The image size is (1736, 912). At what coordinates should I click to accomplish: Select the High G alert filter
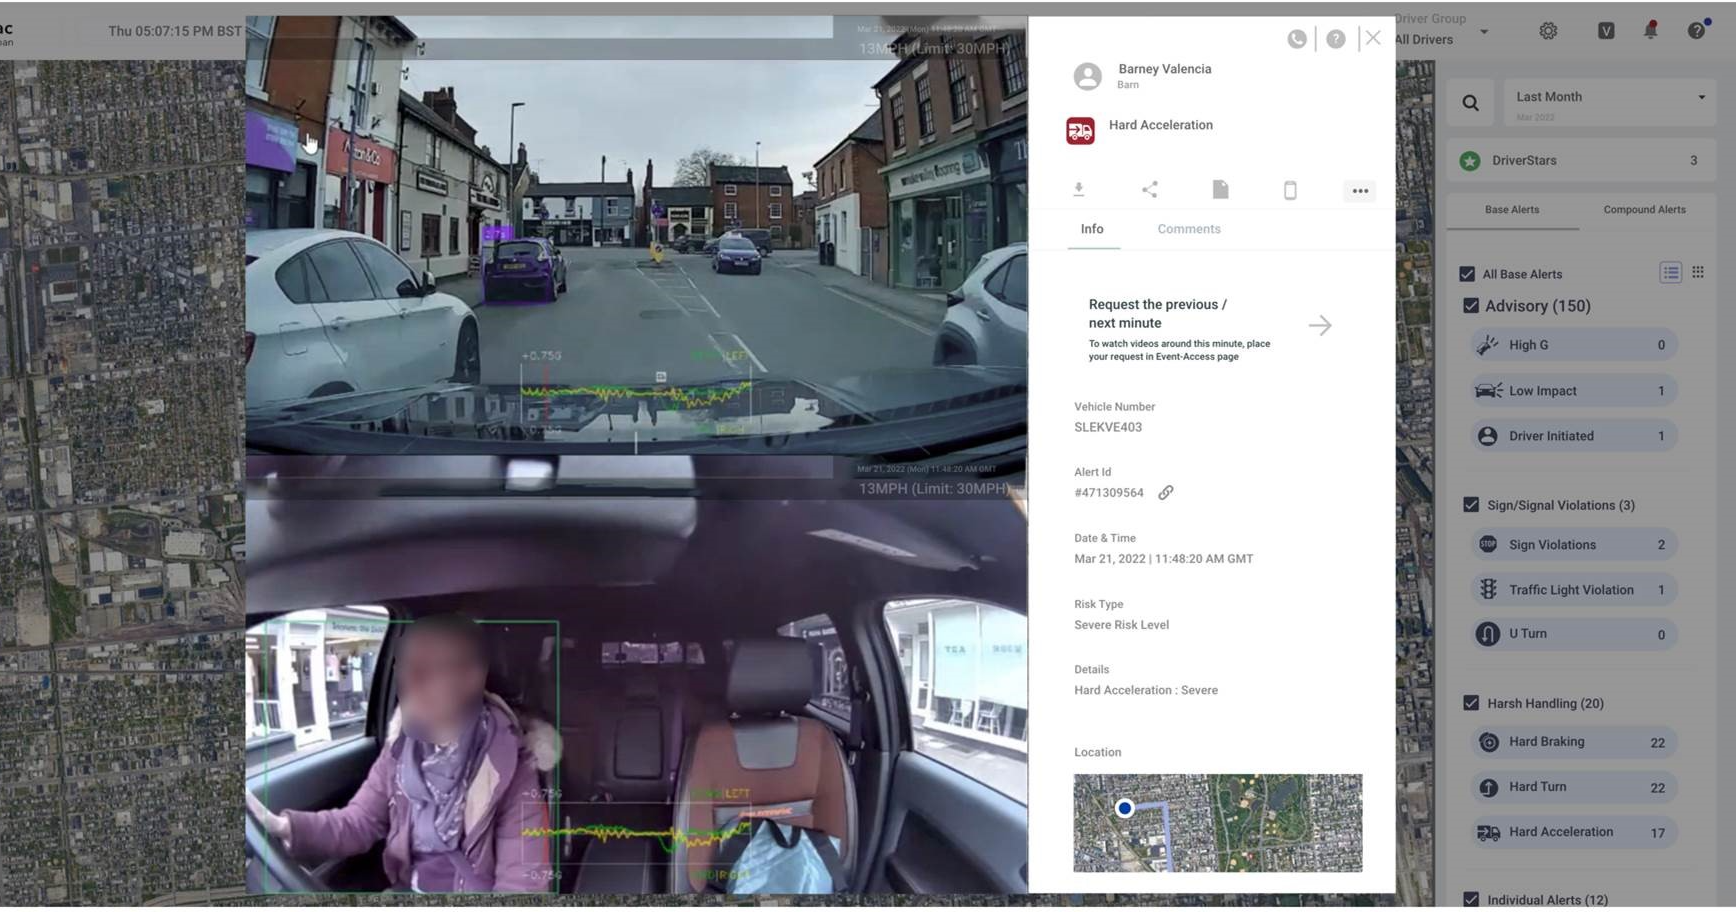click(x=1573, y=345)
